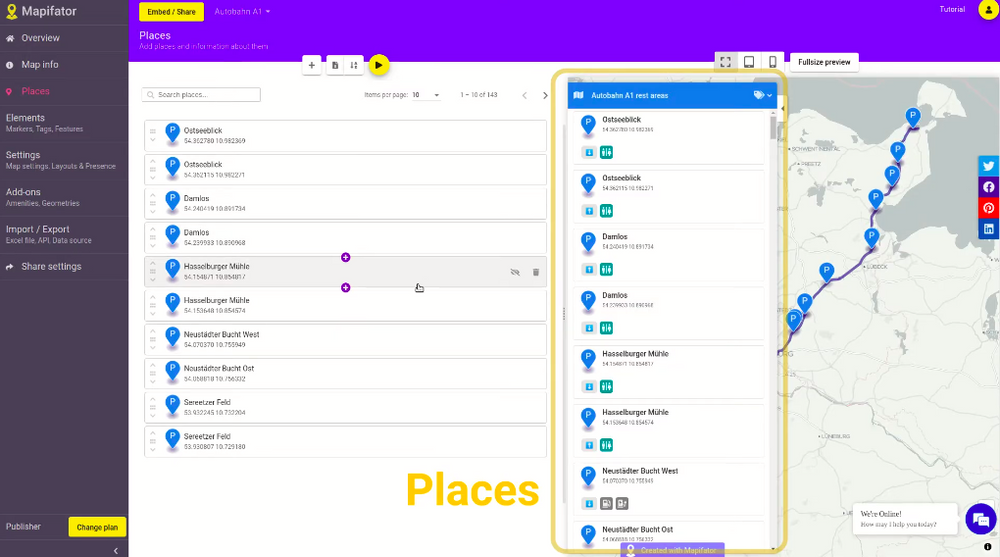Expand the Autobahn A1 map selector dropdown
The width and height of the screenshot is (1000, 557).
[x=243, y=11]
